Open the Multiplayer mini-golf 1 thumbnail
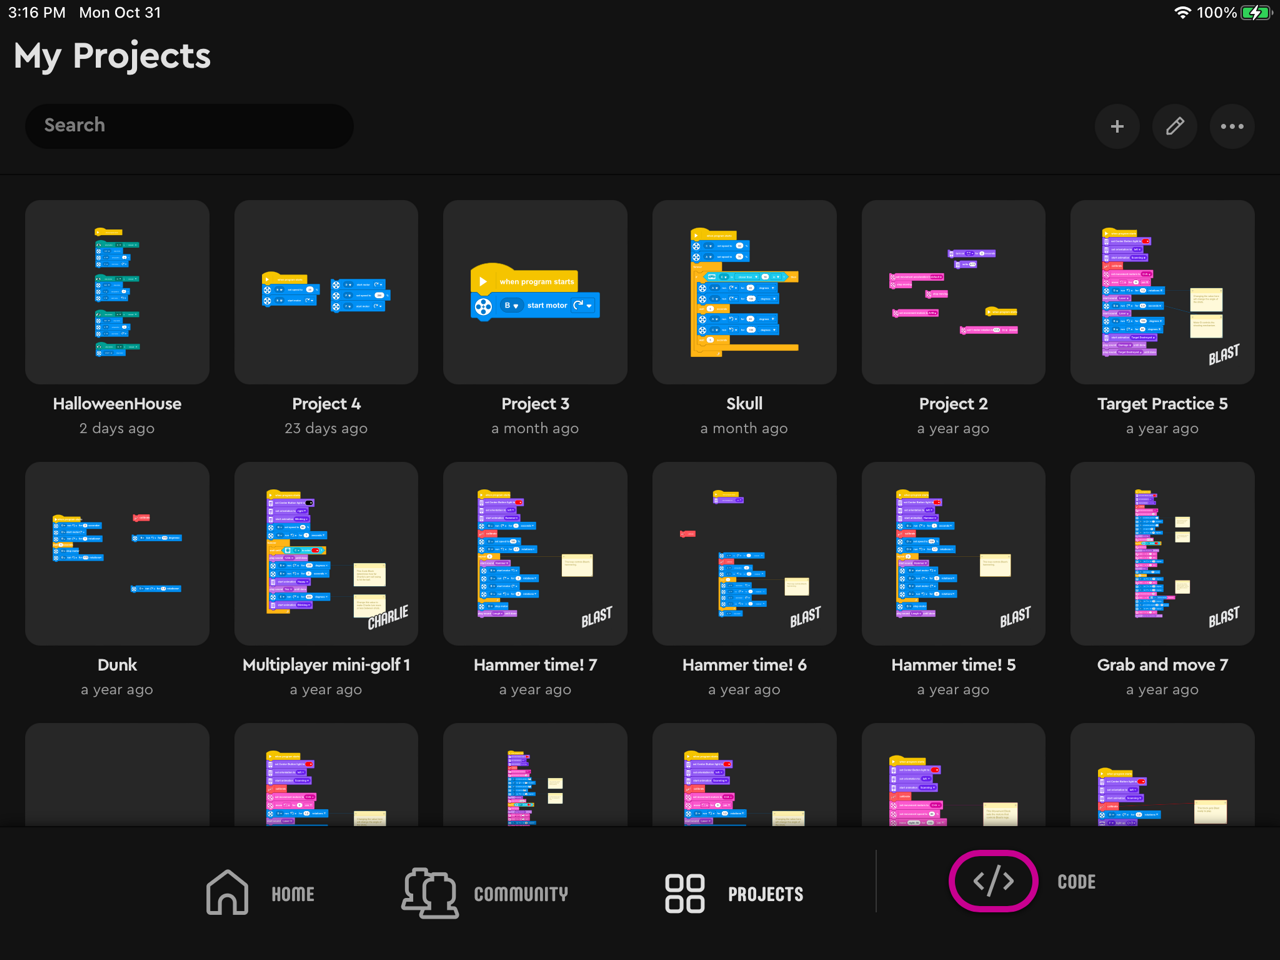Screen dimensions: 1280x960 point(326,553)
